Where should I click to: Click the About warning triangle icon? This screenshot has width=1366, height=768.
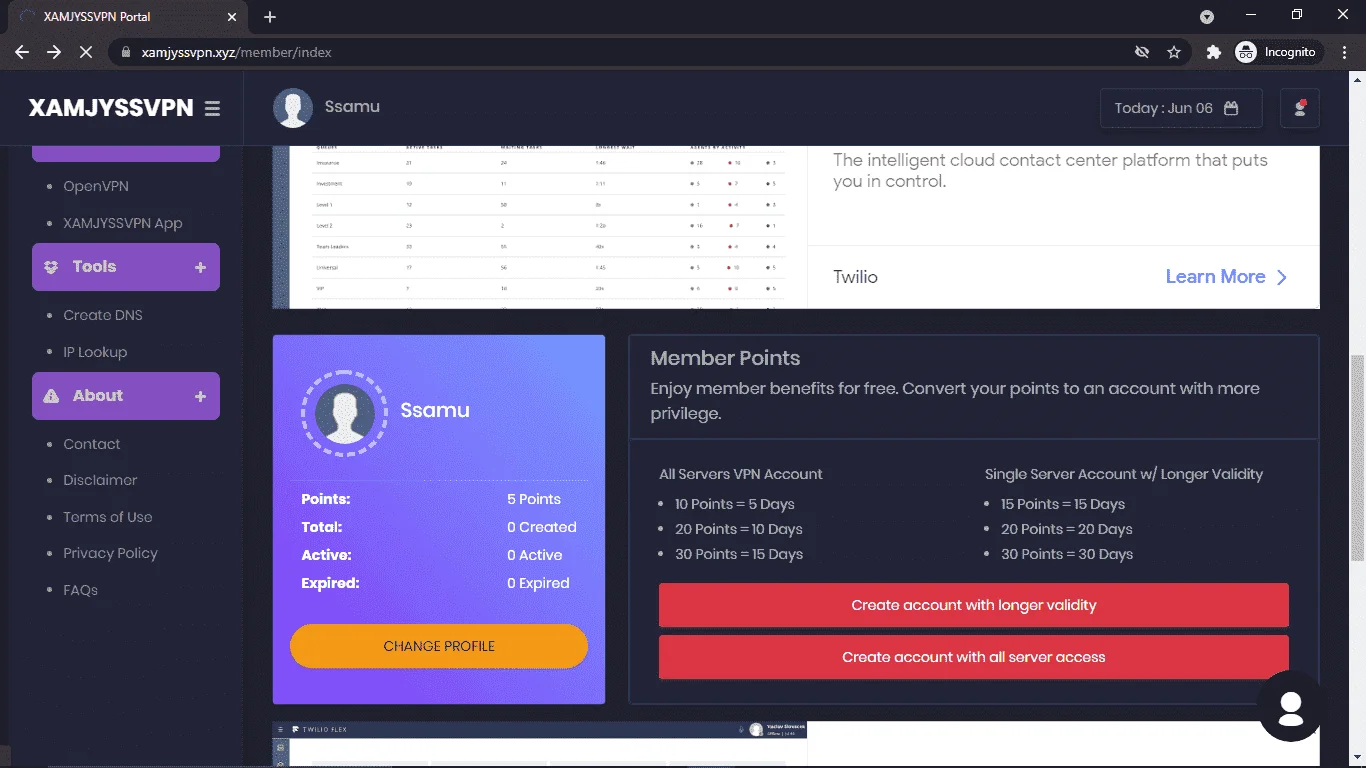(51, 396)
